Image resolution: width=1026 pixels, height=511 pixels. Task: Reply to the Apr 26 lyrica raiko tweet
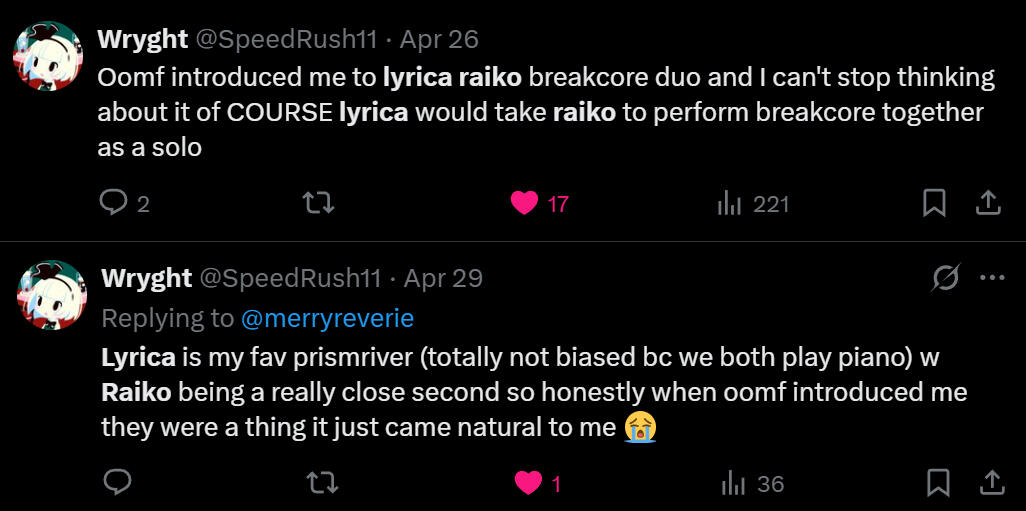[x=114, y=204]
